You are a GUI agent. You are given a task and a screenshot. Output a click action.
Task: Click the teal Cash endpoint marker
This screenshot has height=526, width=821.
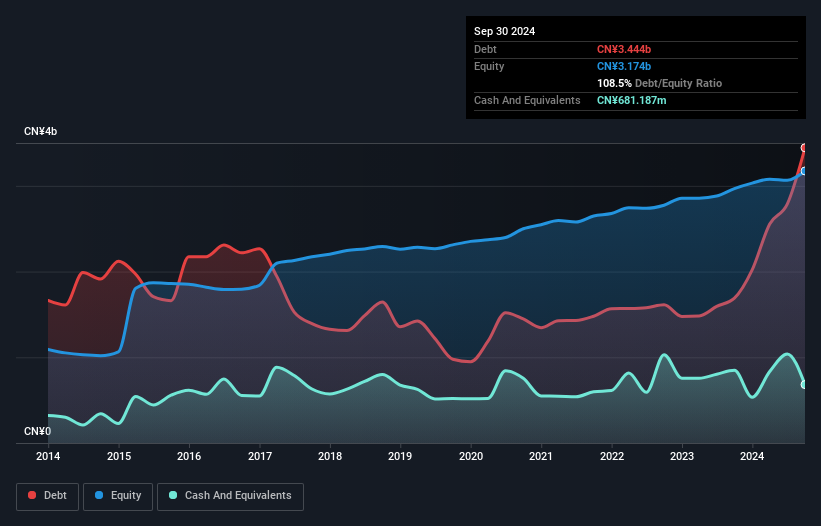pyautogui.click(x=804, y=385)
